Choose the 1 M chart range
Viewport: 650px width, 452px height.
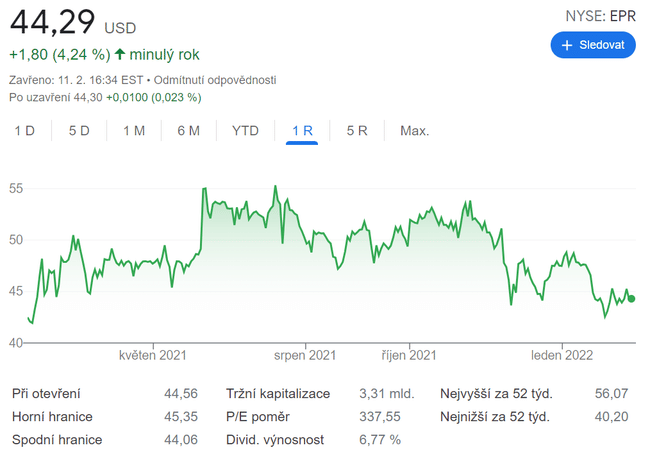(x=134, y=131)
